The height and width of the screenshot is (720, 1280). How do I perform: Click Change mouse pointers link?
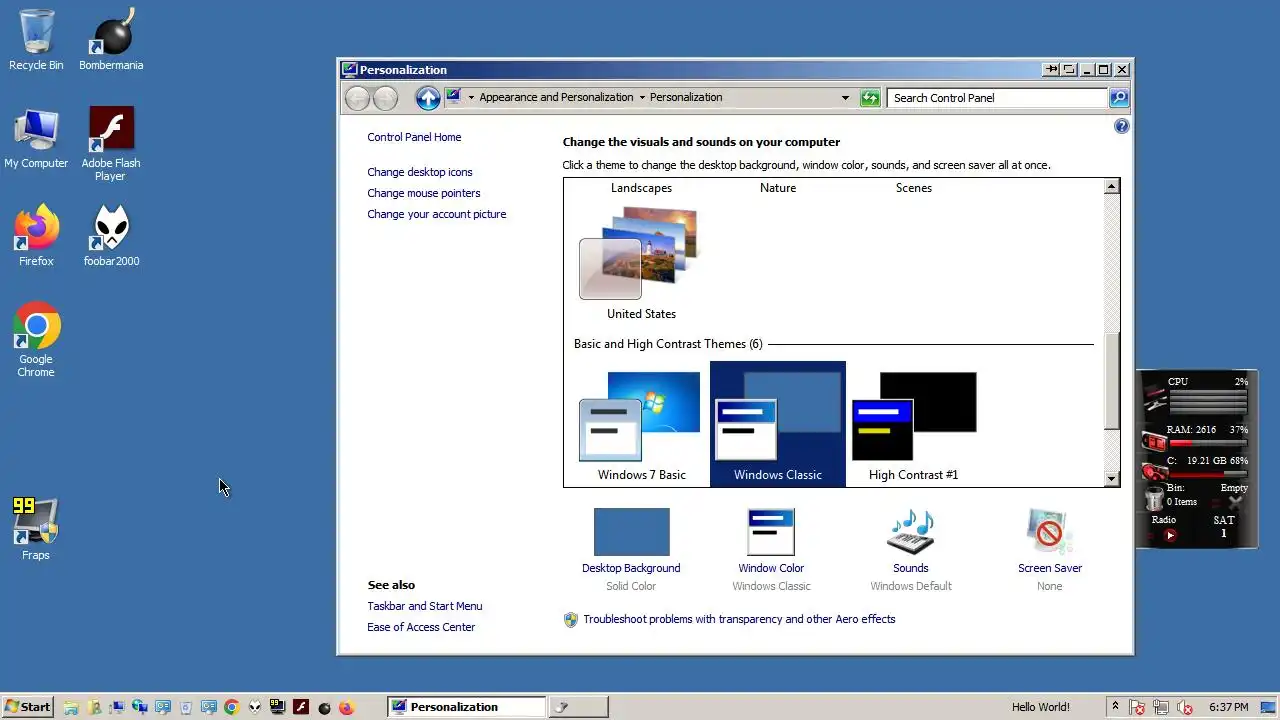pyautogui.click(x=424, y=193)
